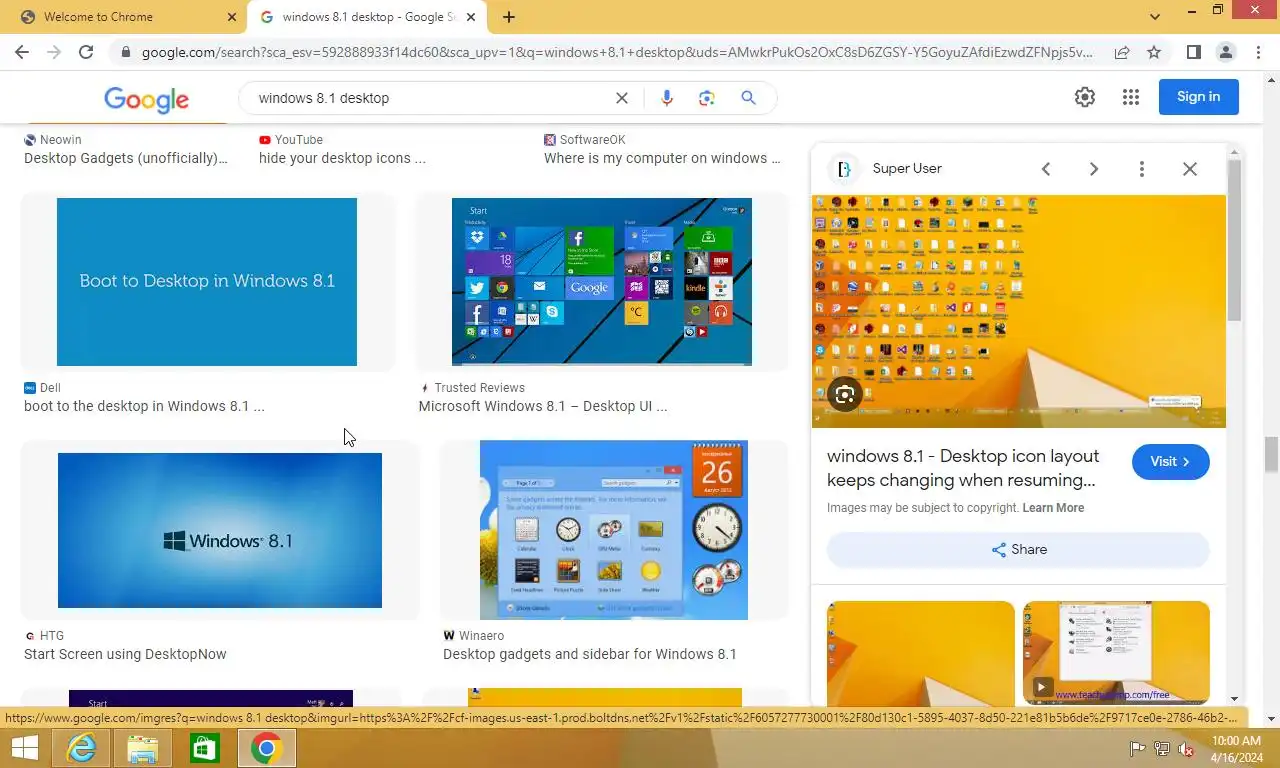Show next image in preview panel
Screen dimensions: 1280x768
coord(1094,169)
